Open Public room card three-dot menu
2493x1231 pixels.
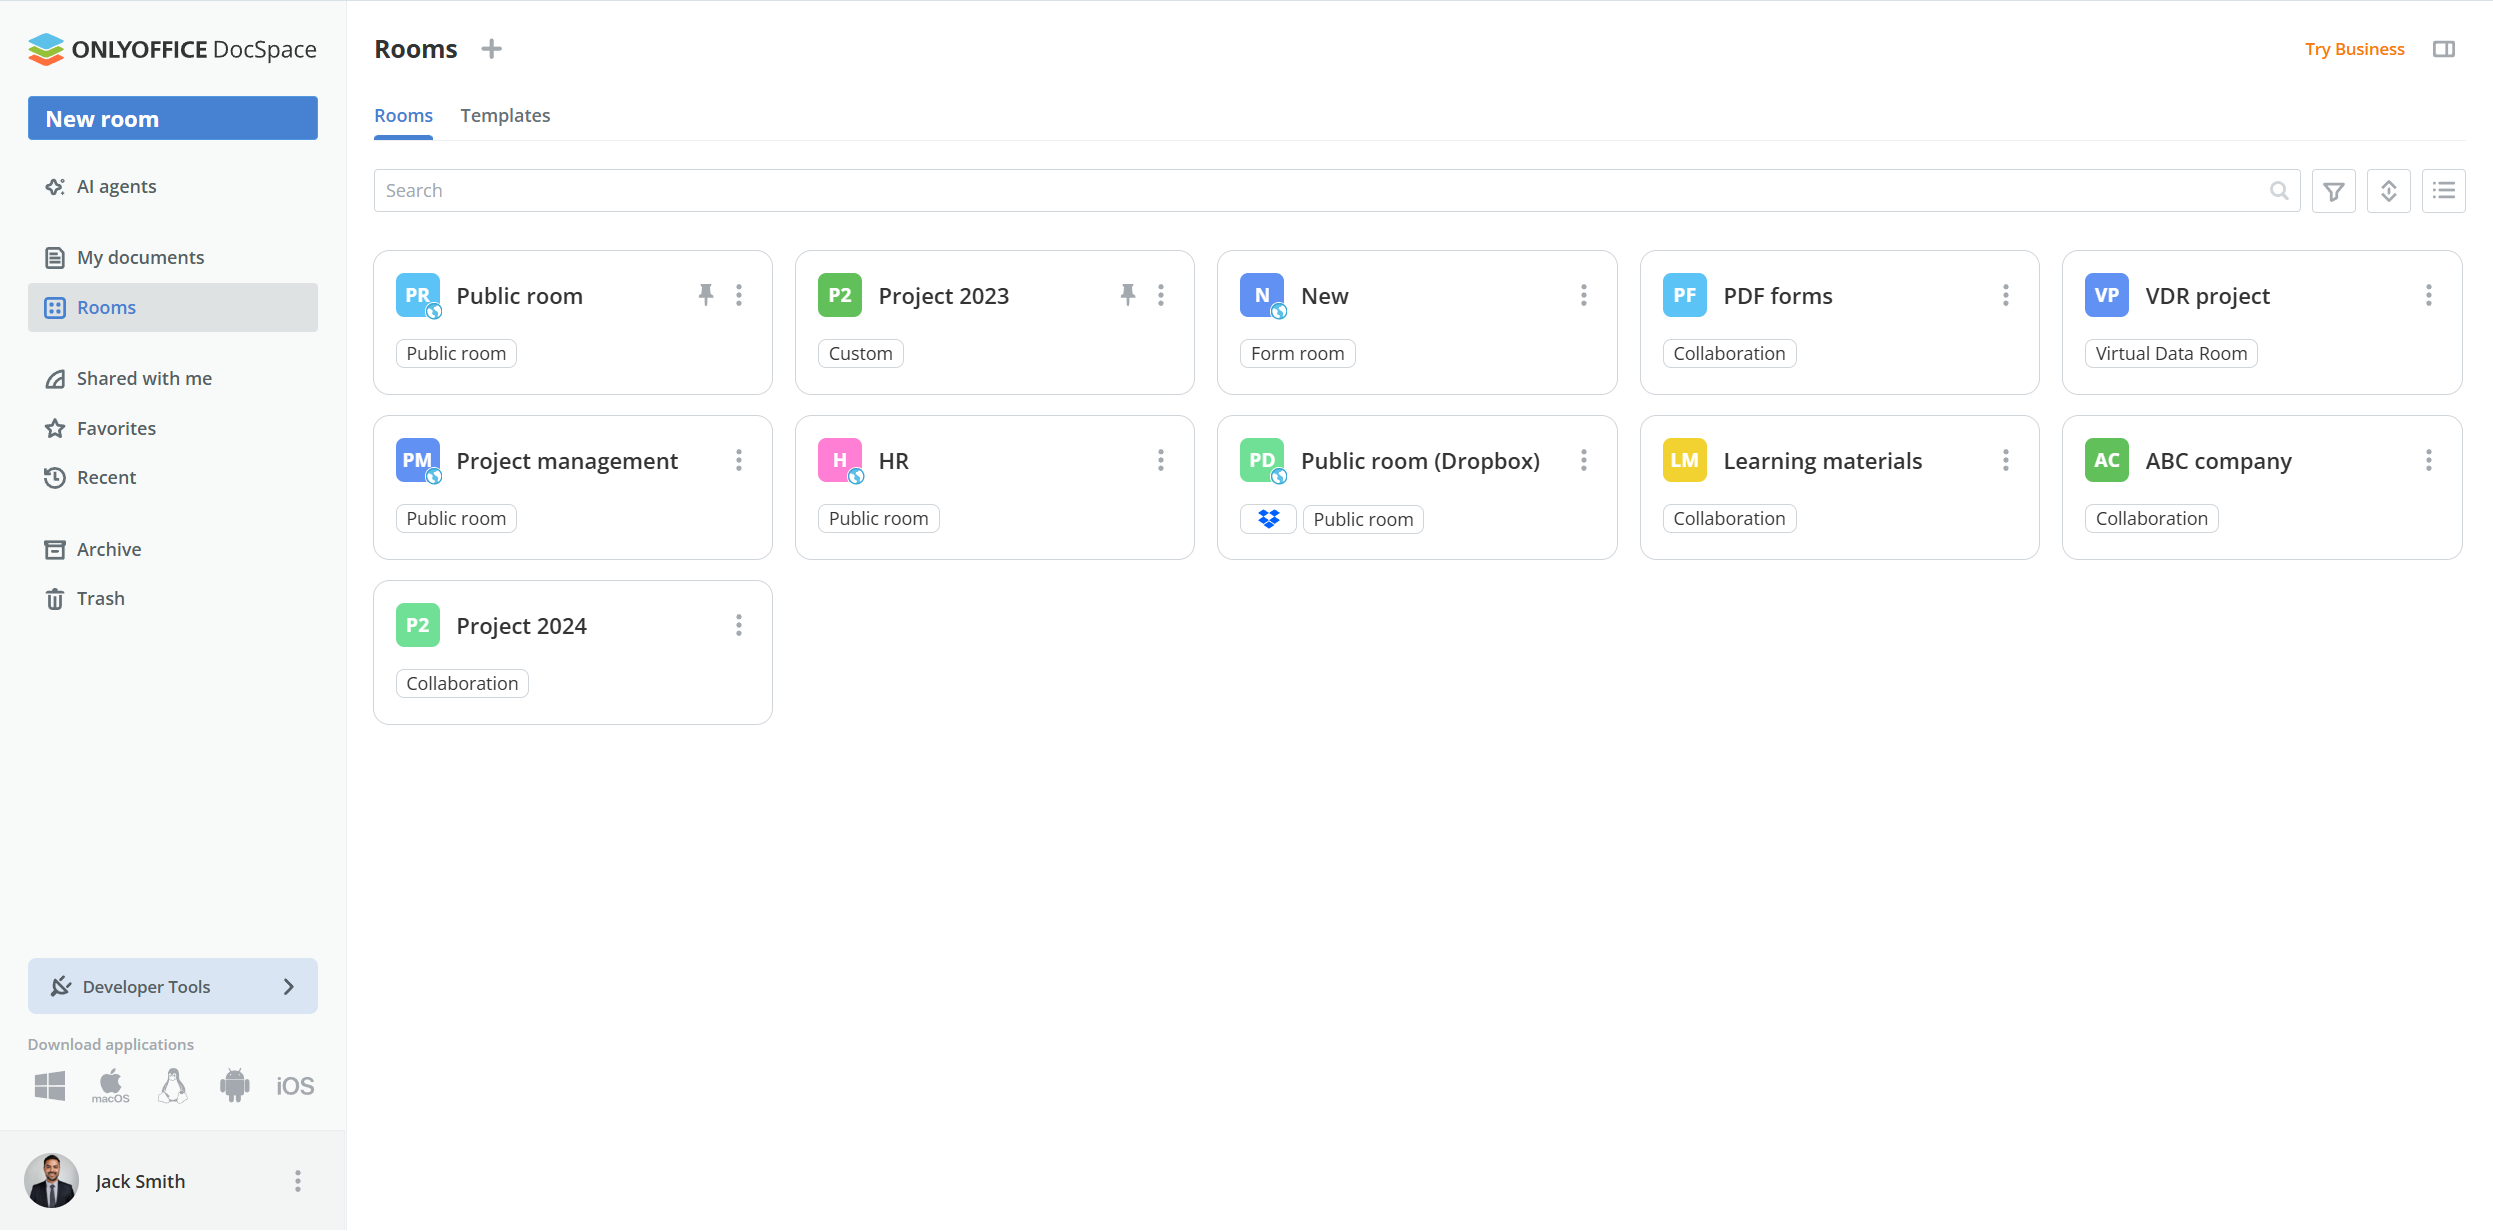pyautogui.click(x=739, y=295)
